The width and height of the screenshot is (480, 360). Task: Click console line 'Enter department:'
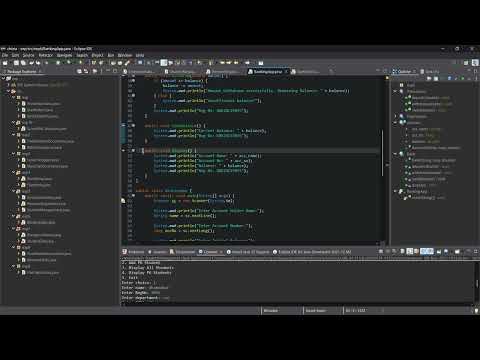(x=140, y=298)
